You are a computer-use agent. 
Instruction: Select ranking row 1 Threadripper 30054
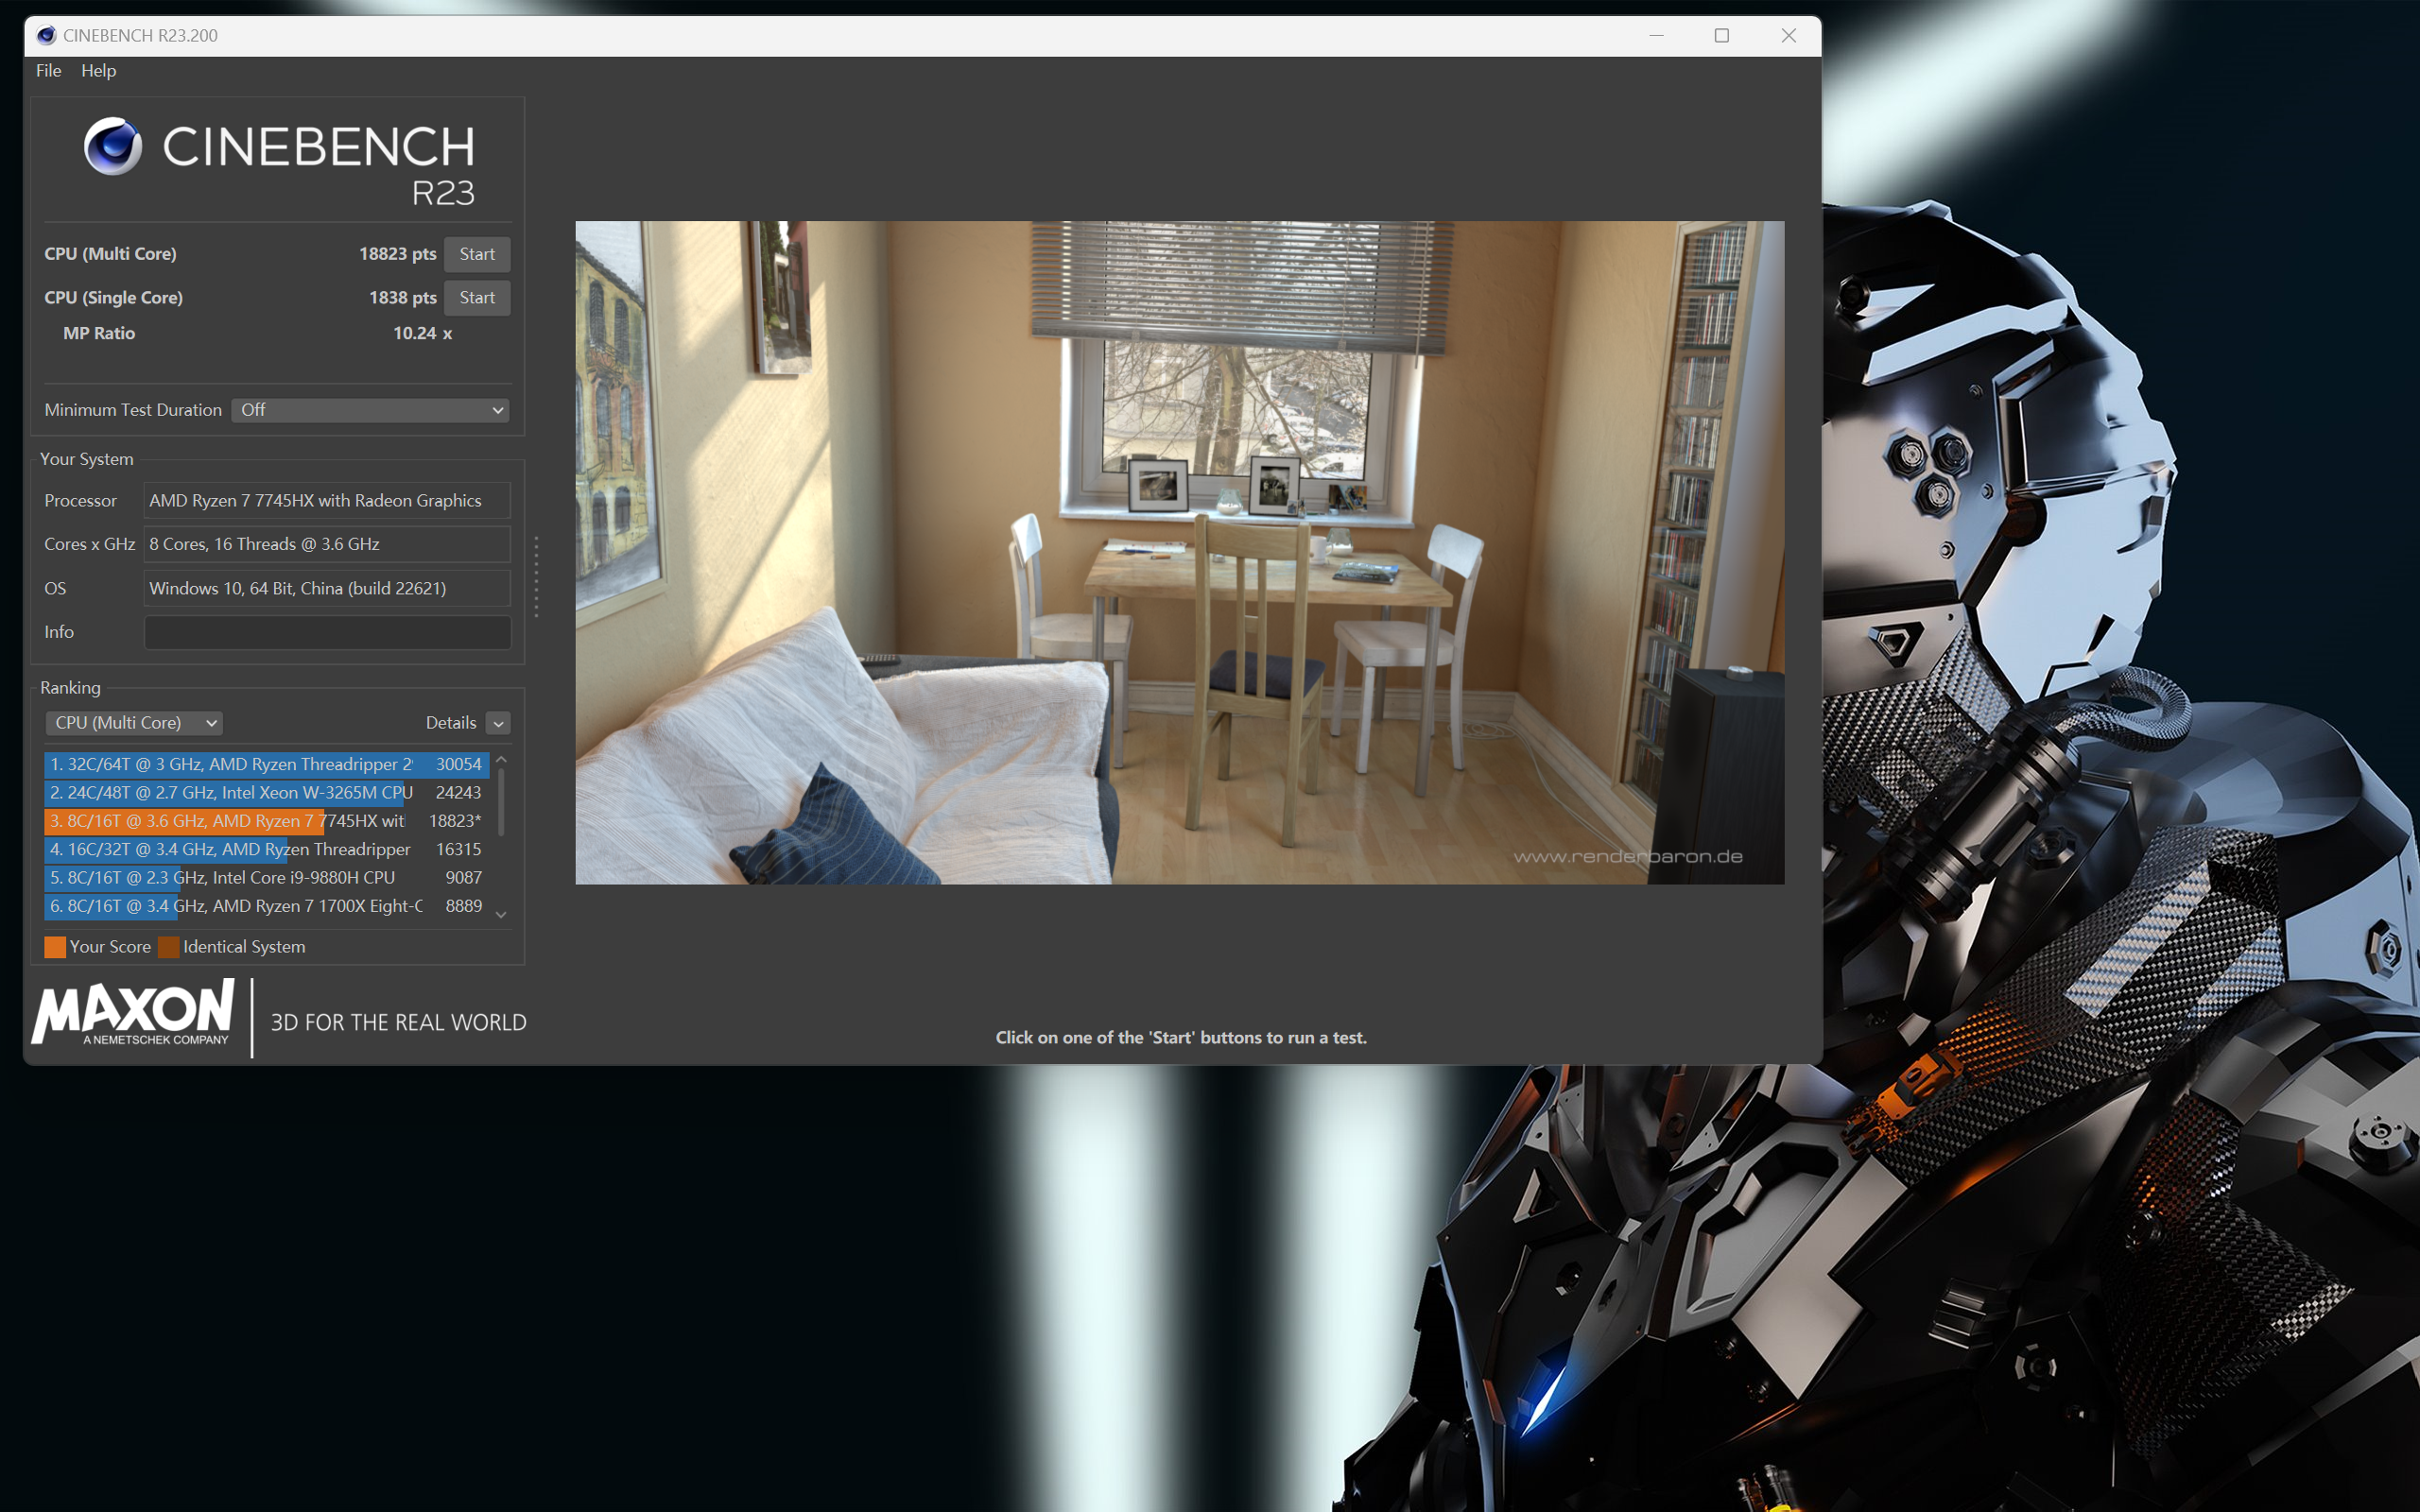click(x=266, y=764)
